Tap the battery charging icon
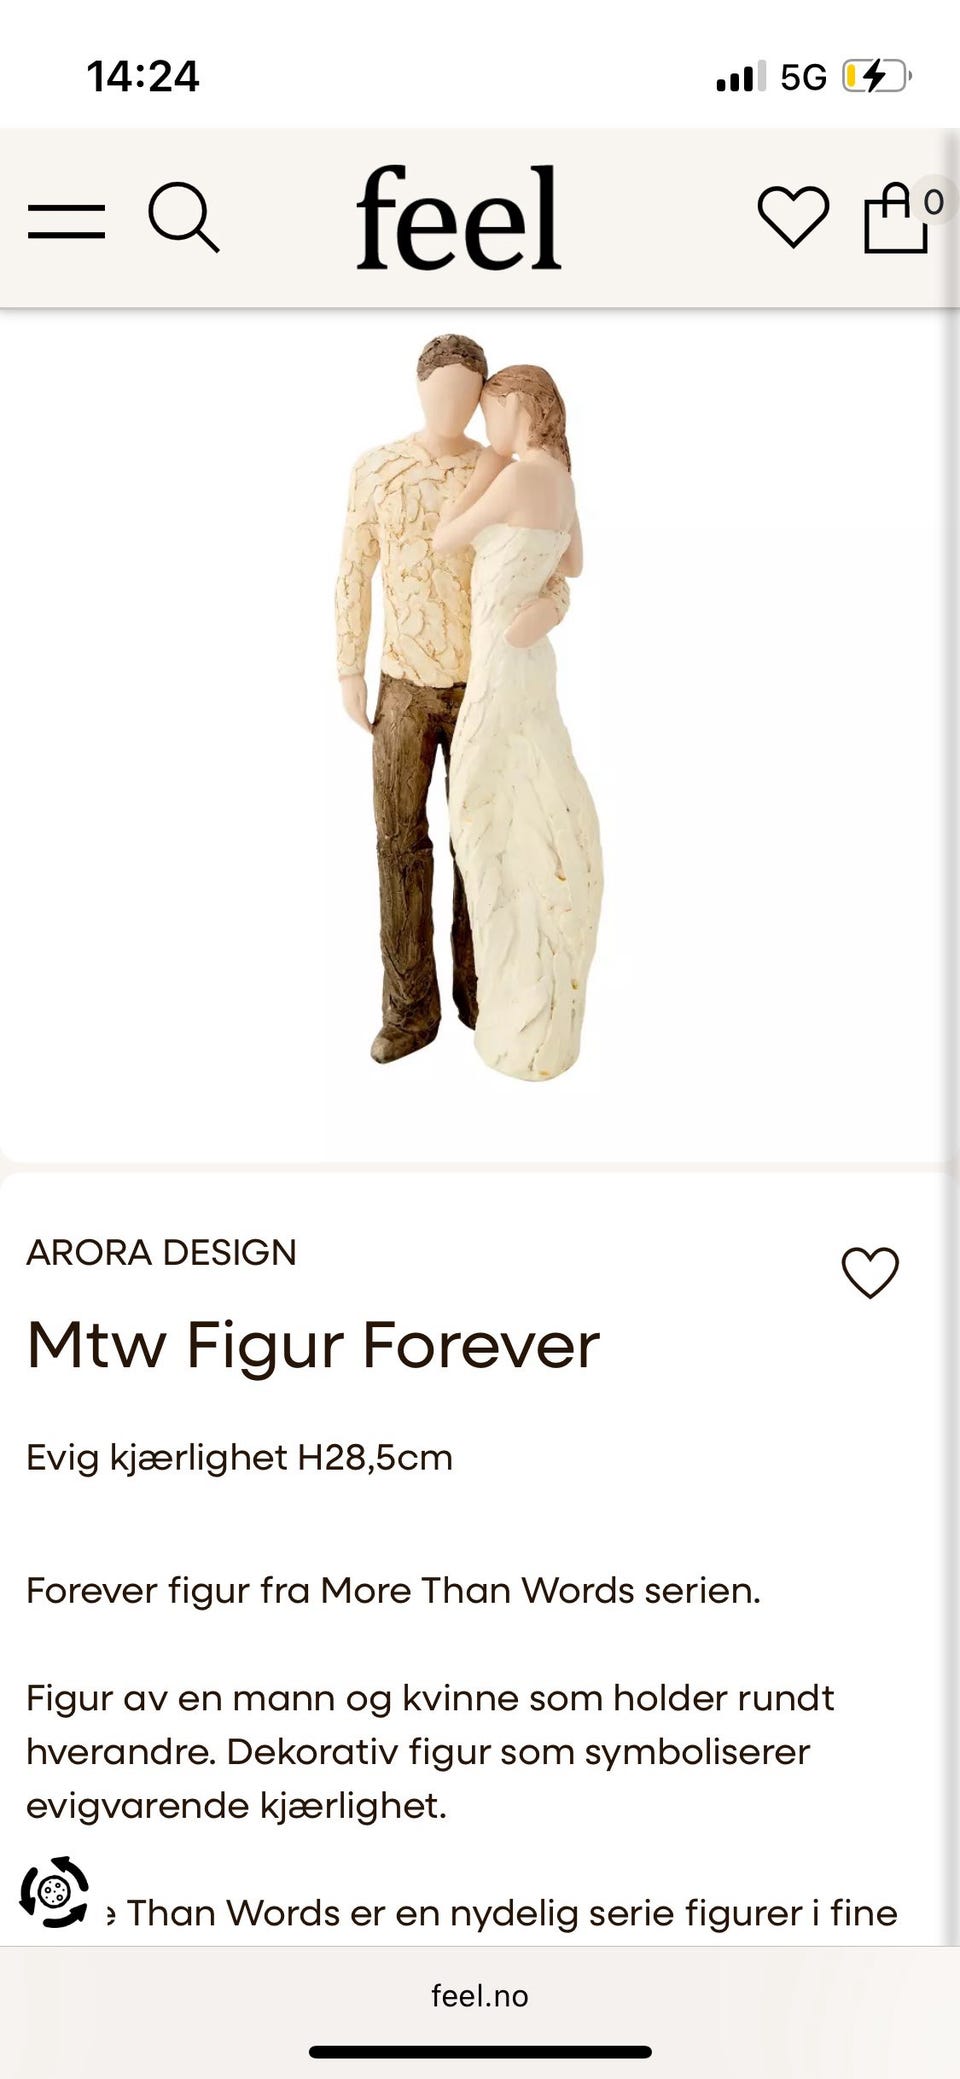This screenshot has height=2079, width=960. click(876, 76)
